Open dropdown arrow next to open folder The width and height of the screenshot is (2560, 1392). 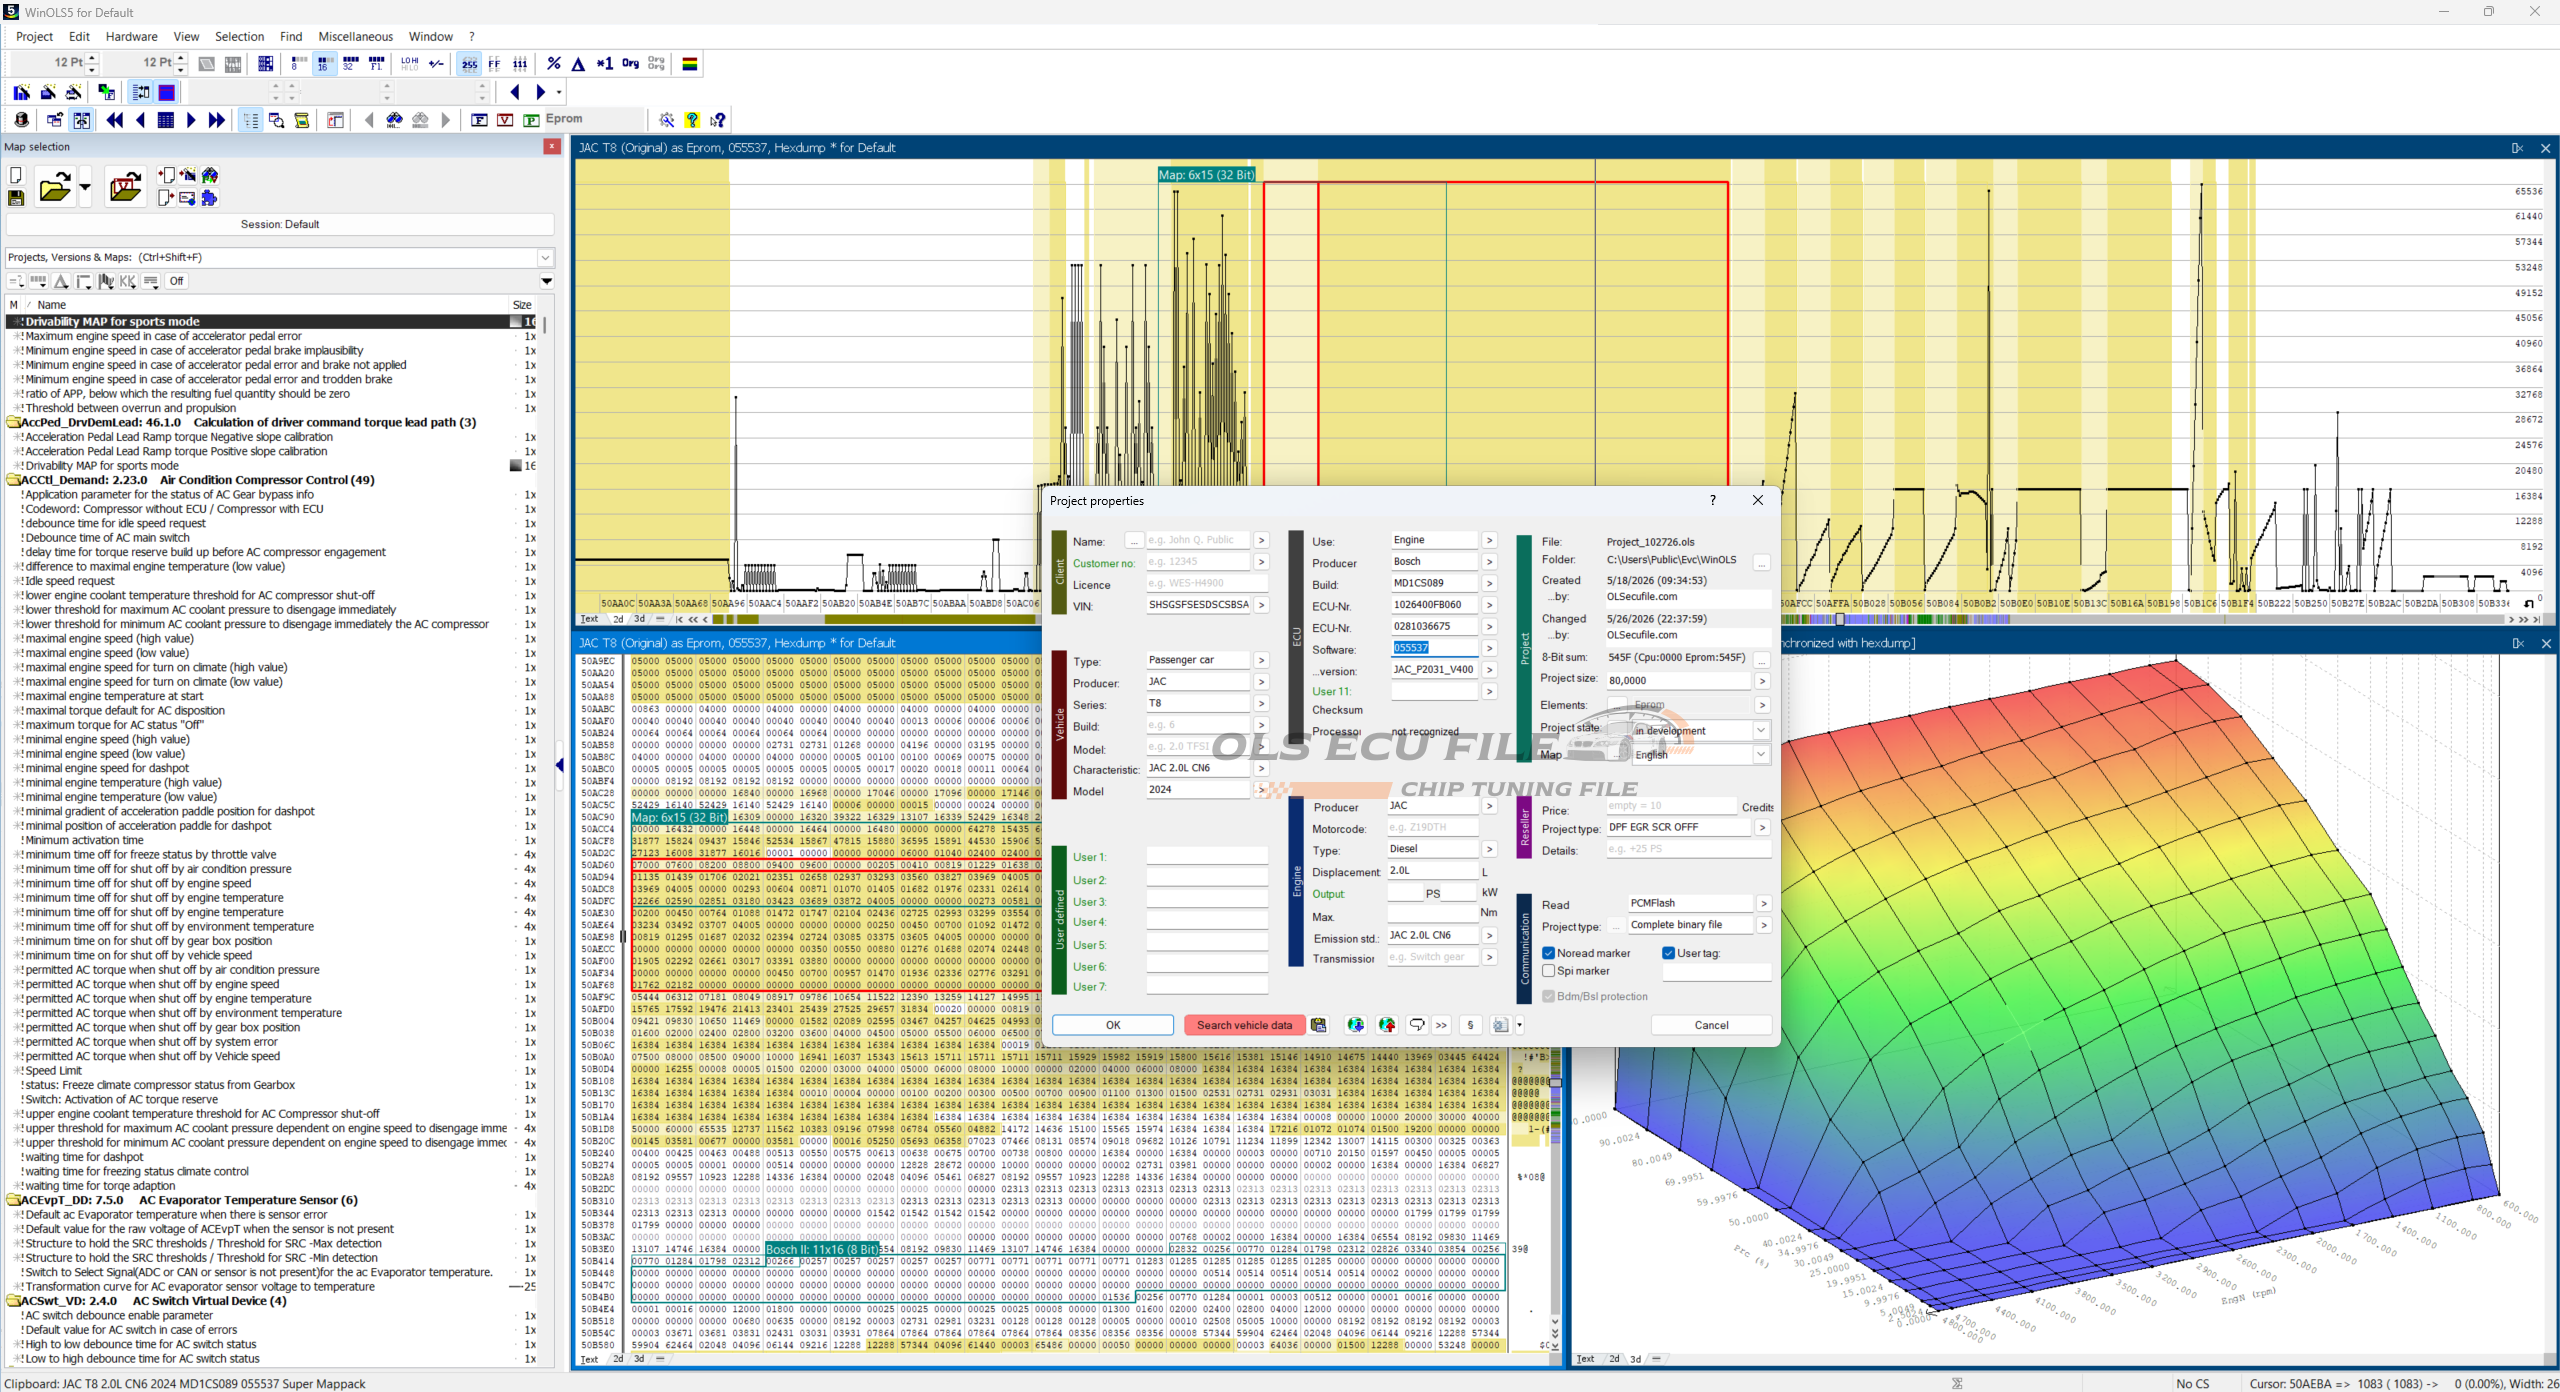(x=85, y=187)
